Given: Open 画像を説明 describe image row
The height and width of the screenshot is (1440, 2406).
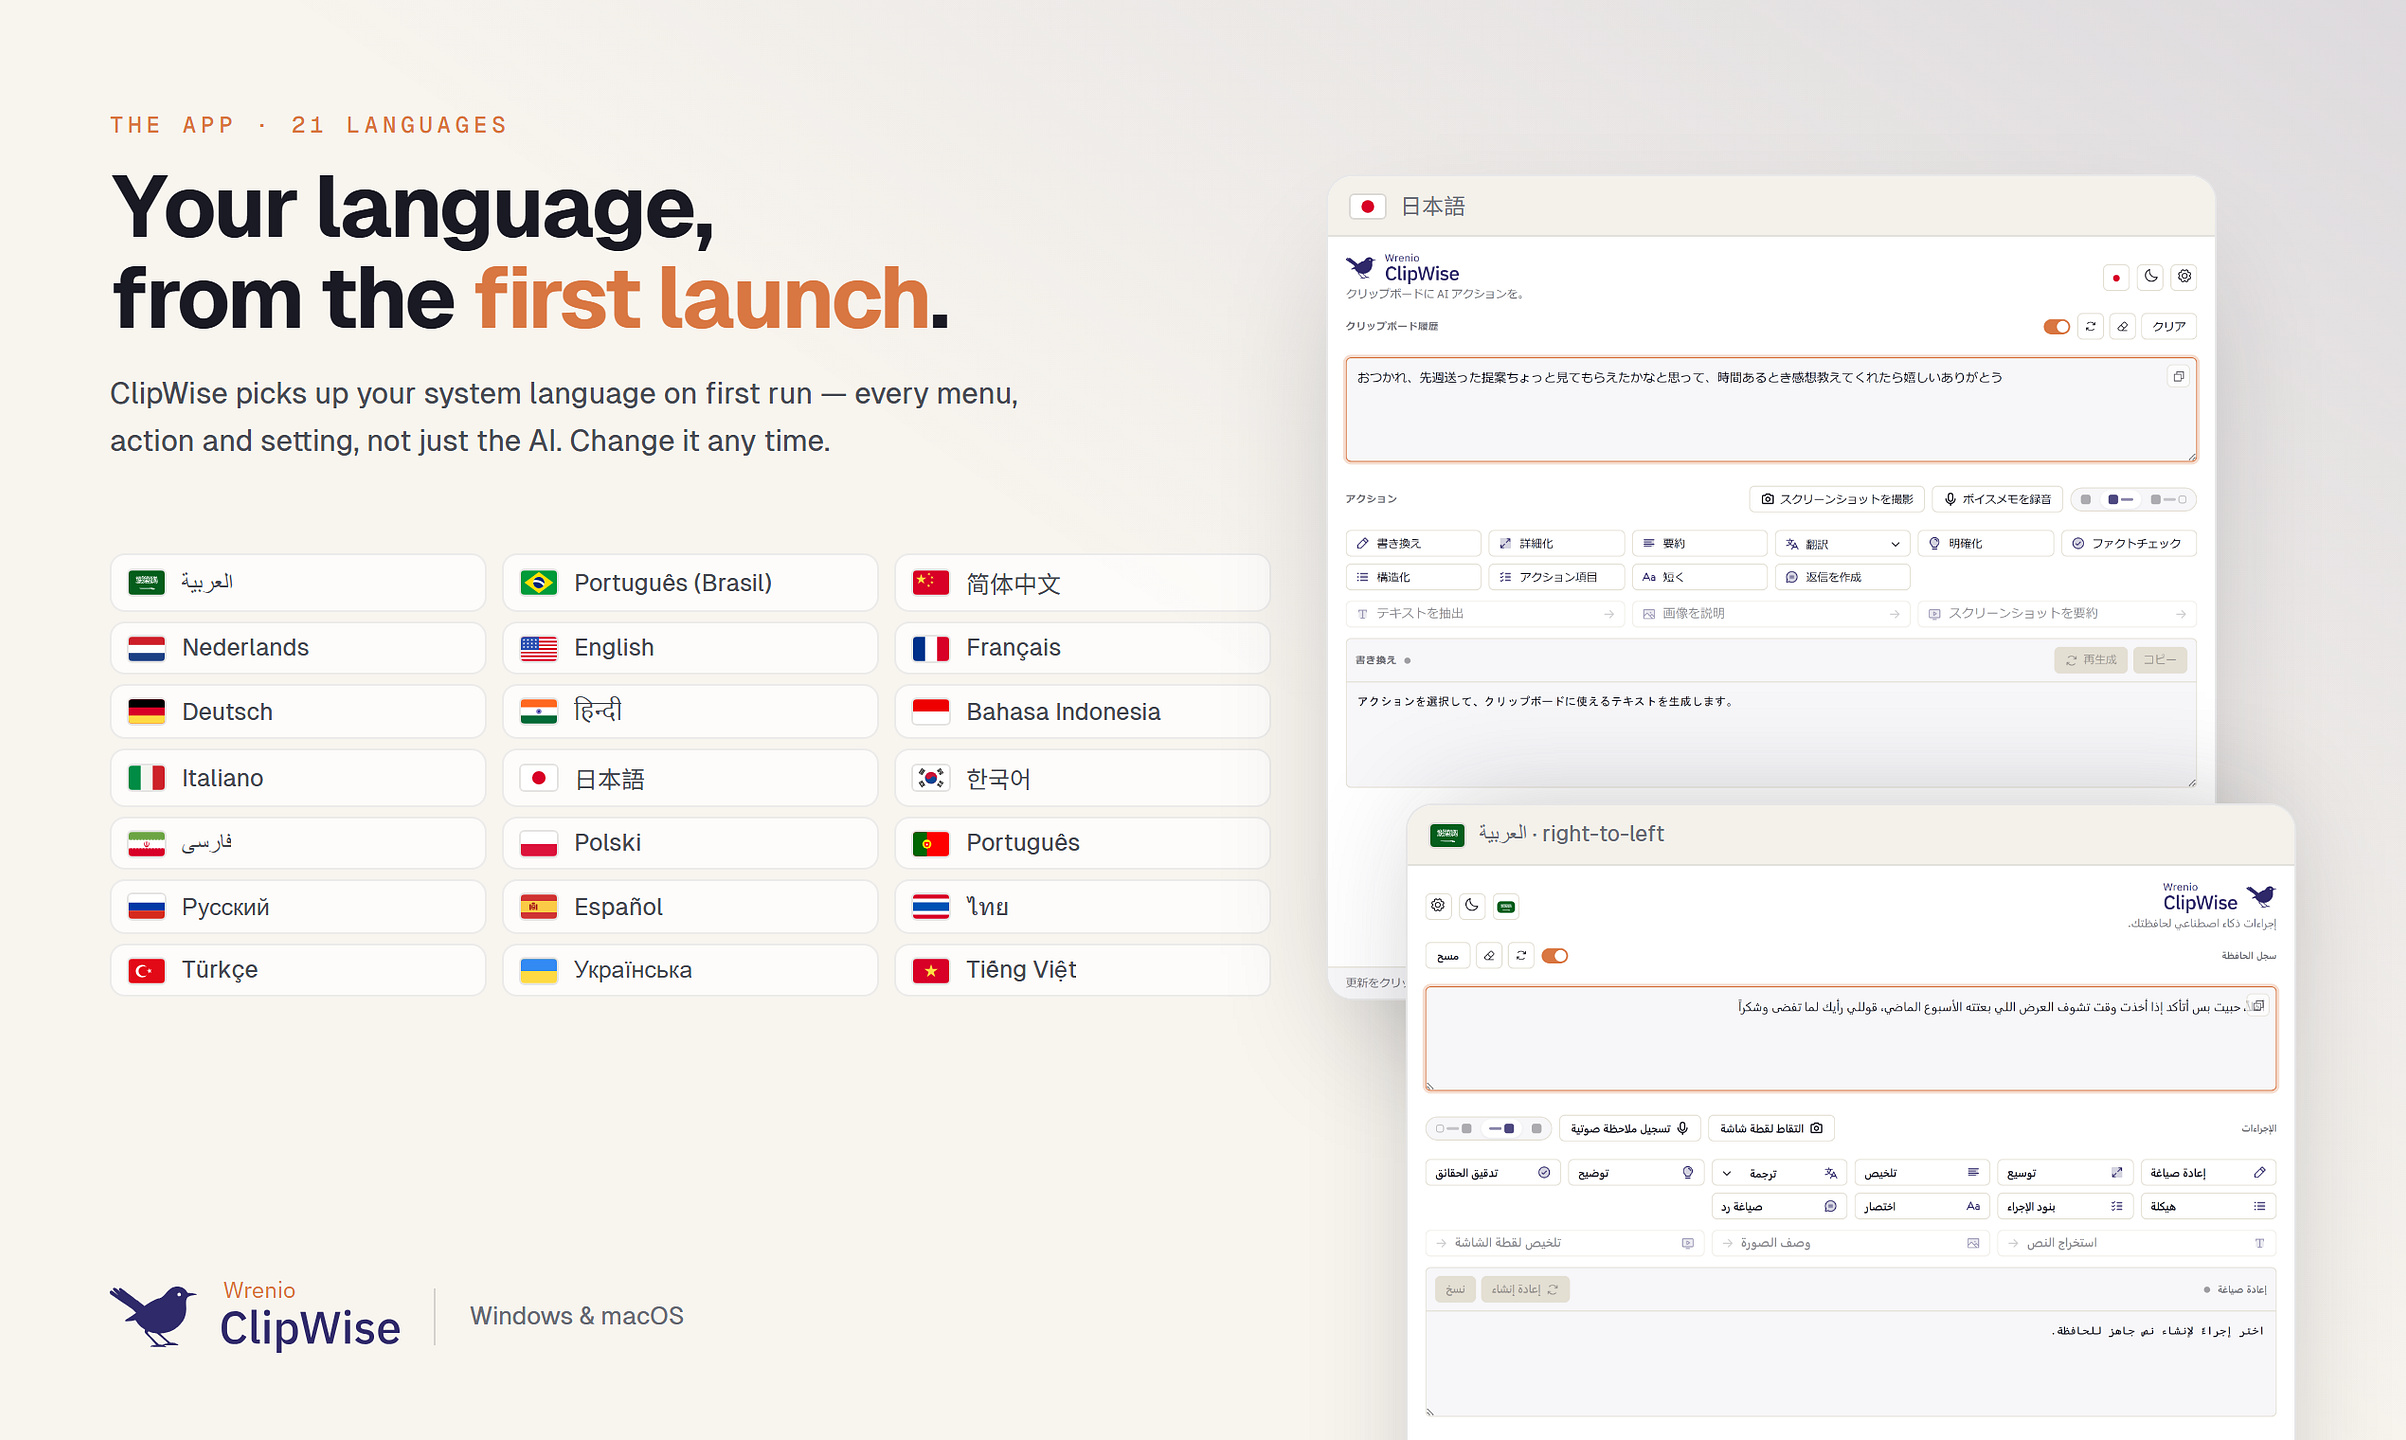Looking at the screenshot, I should [x=1771, y=614].
